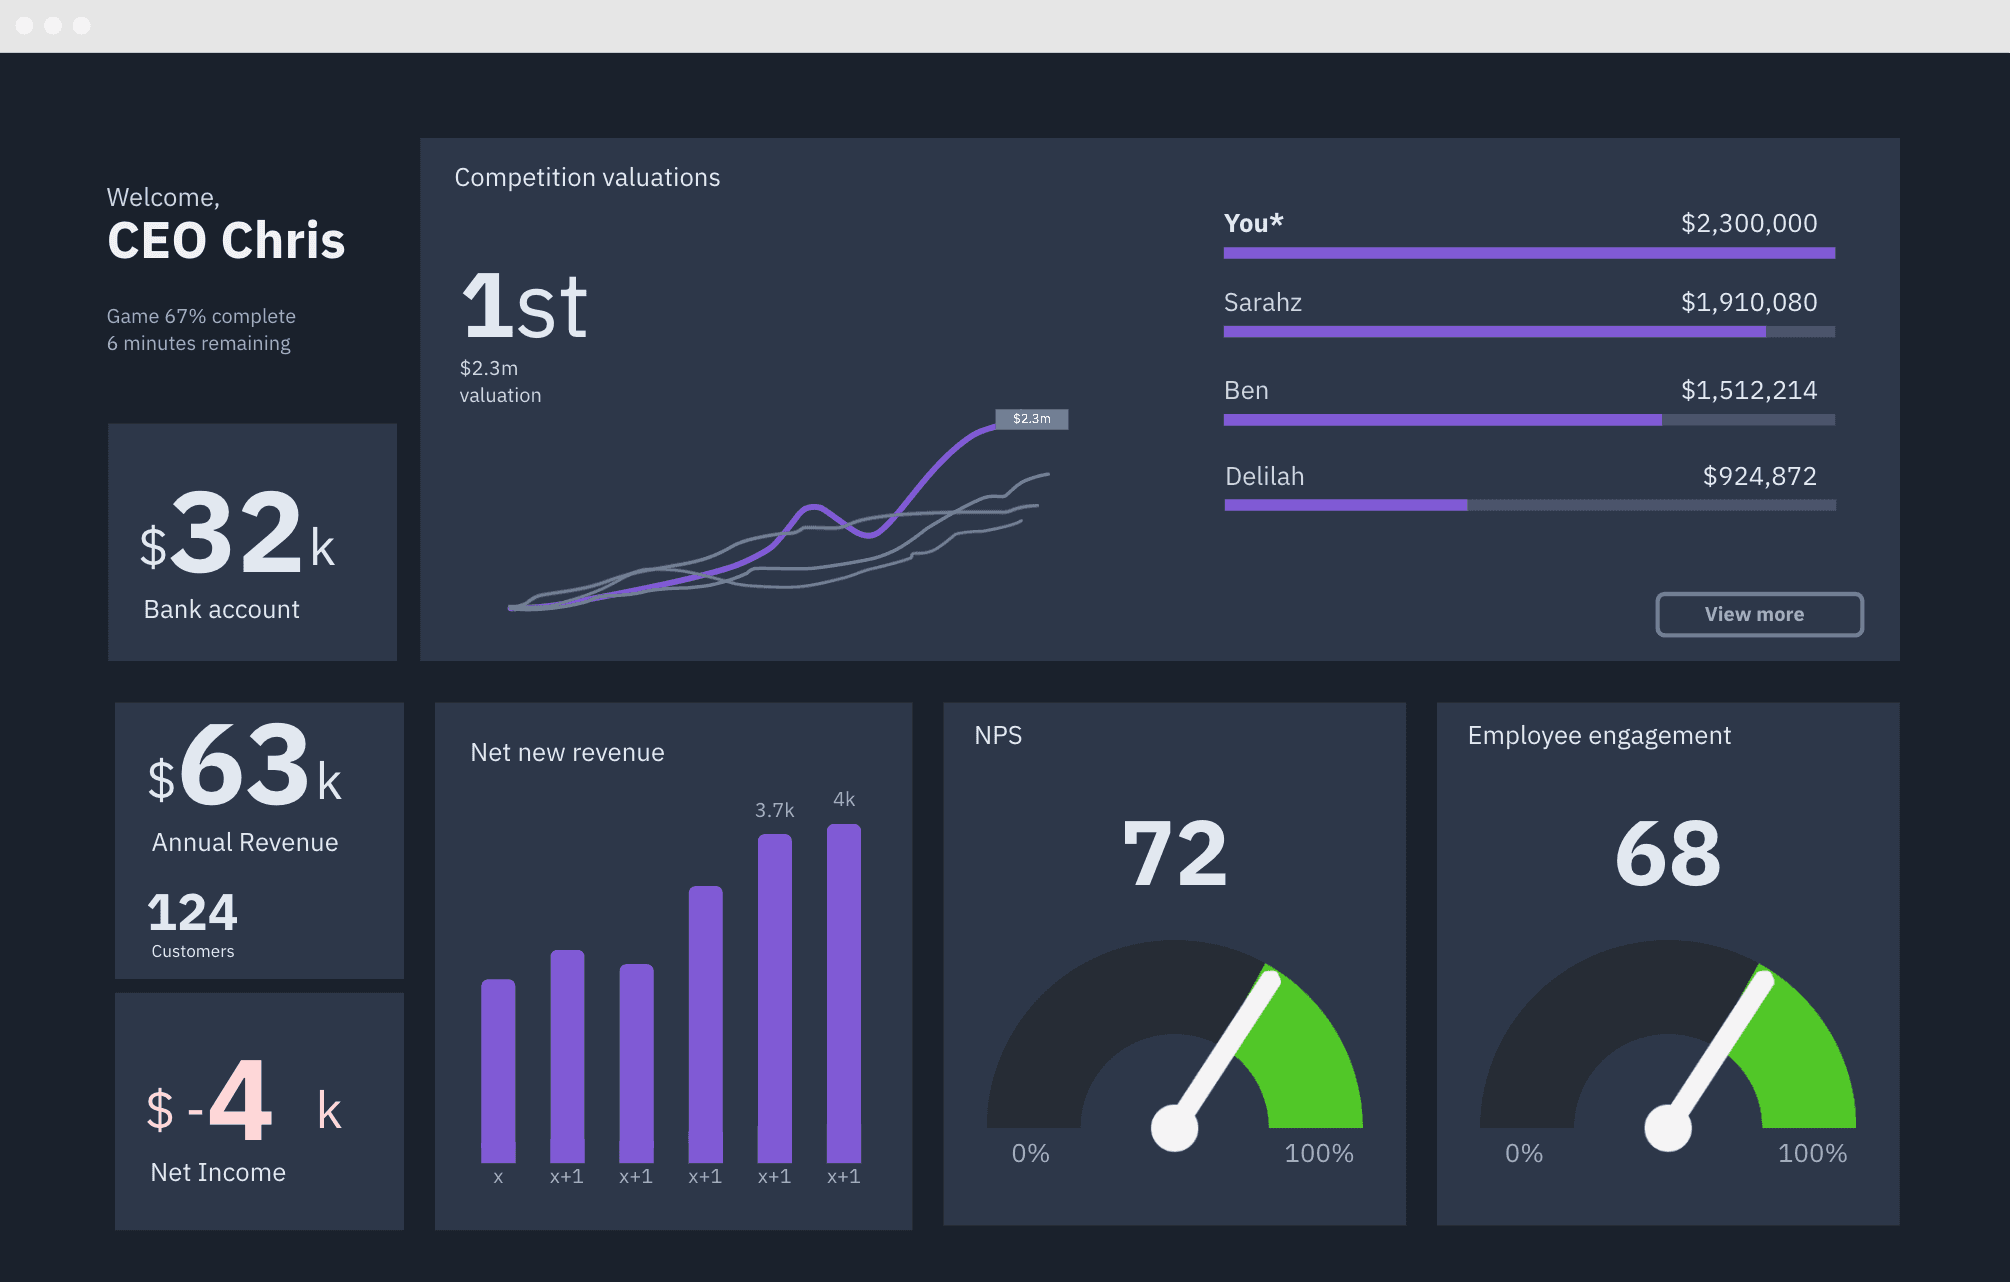Viewport: 2010px width, 1282px height.
Task: Open CEO Chris welcome name link
Action: click(226, 239)
